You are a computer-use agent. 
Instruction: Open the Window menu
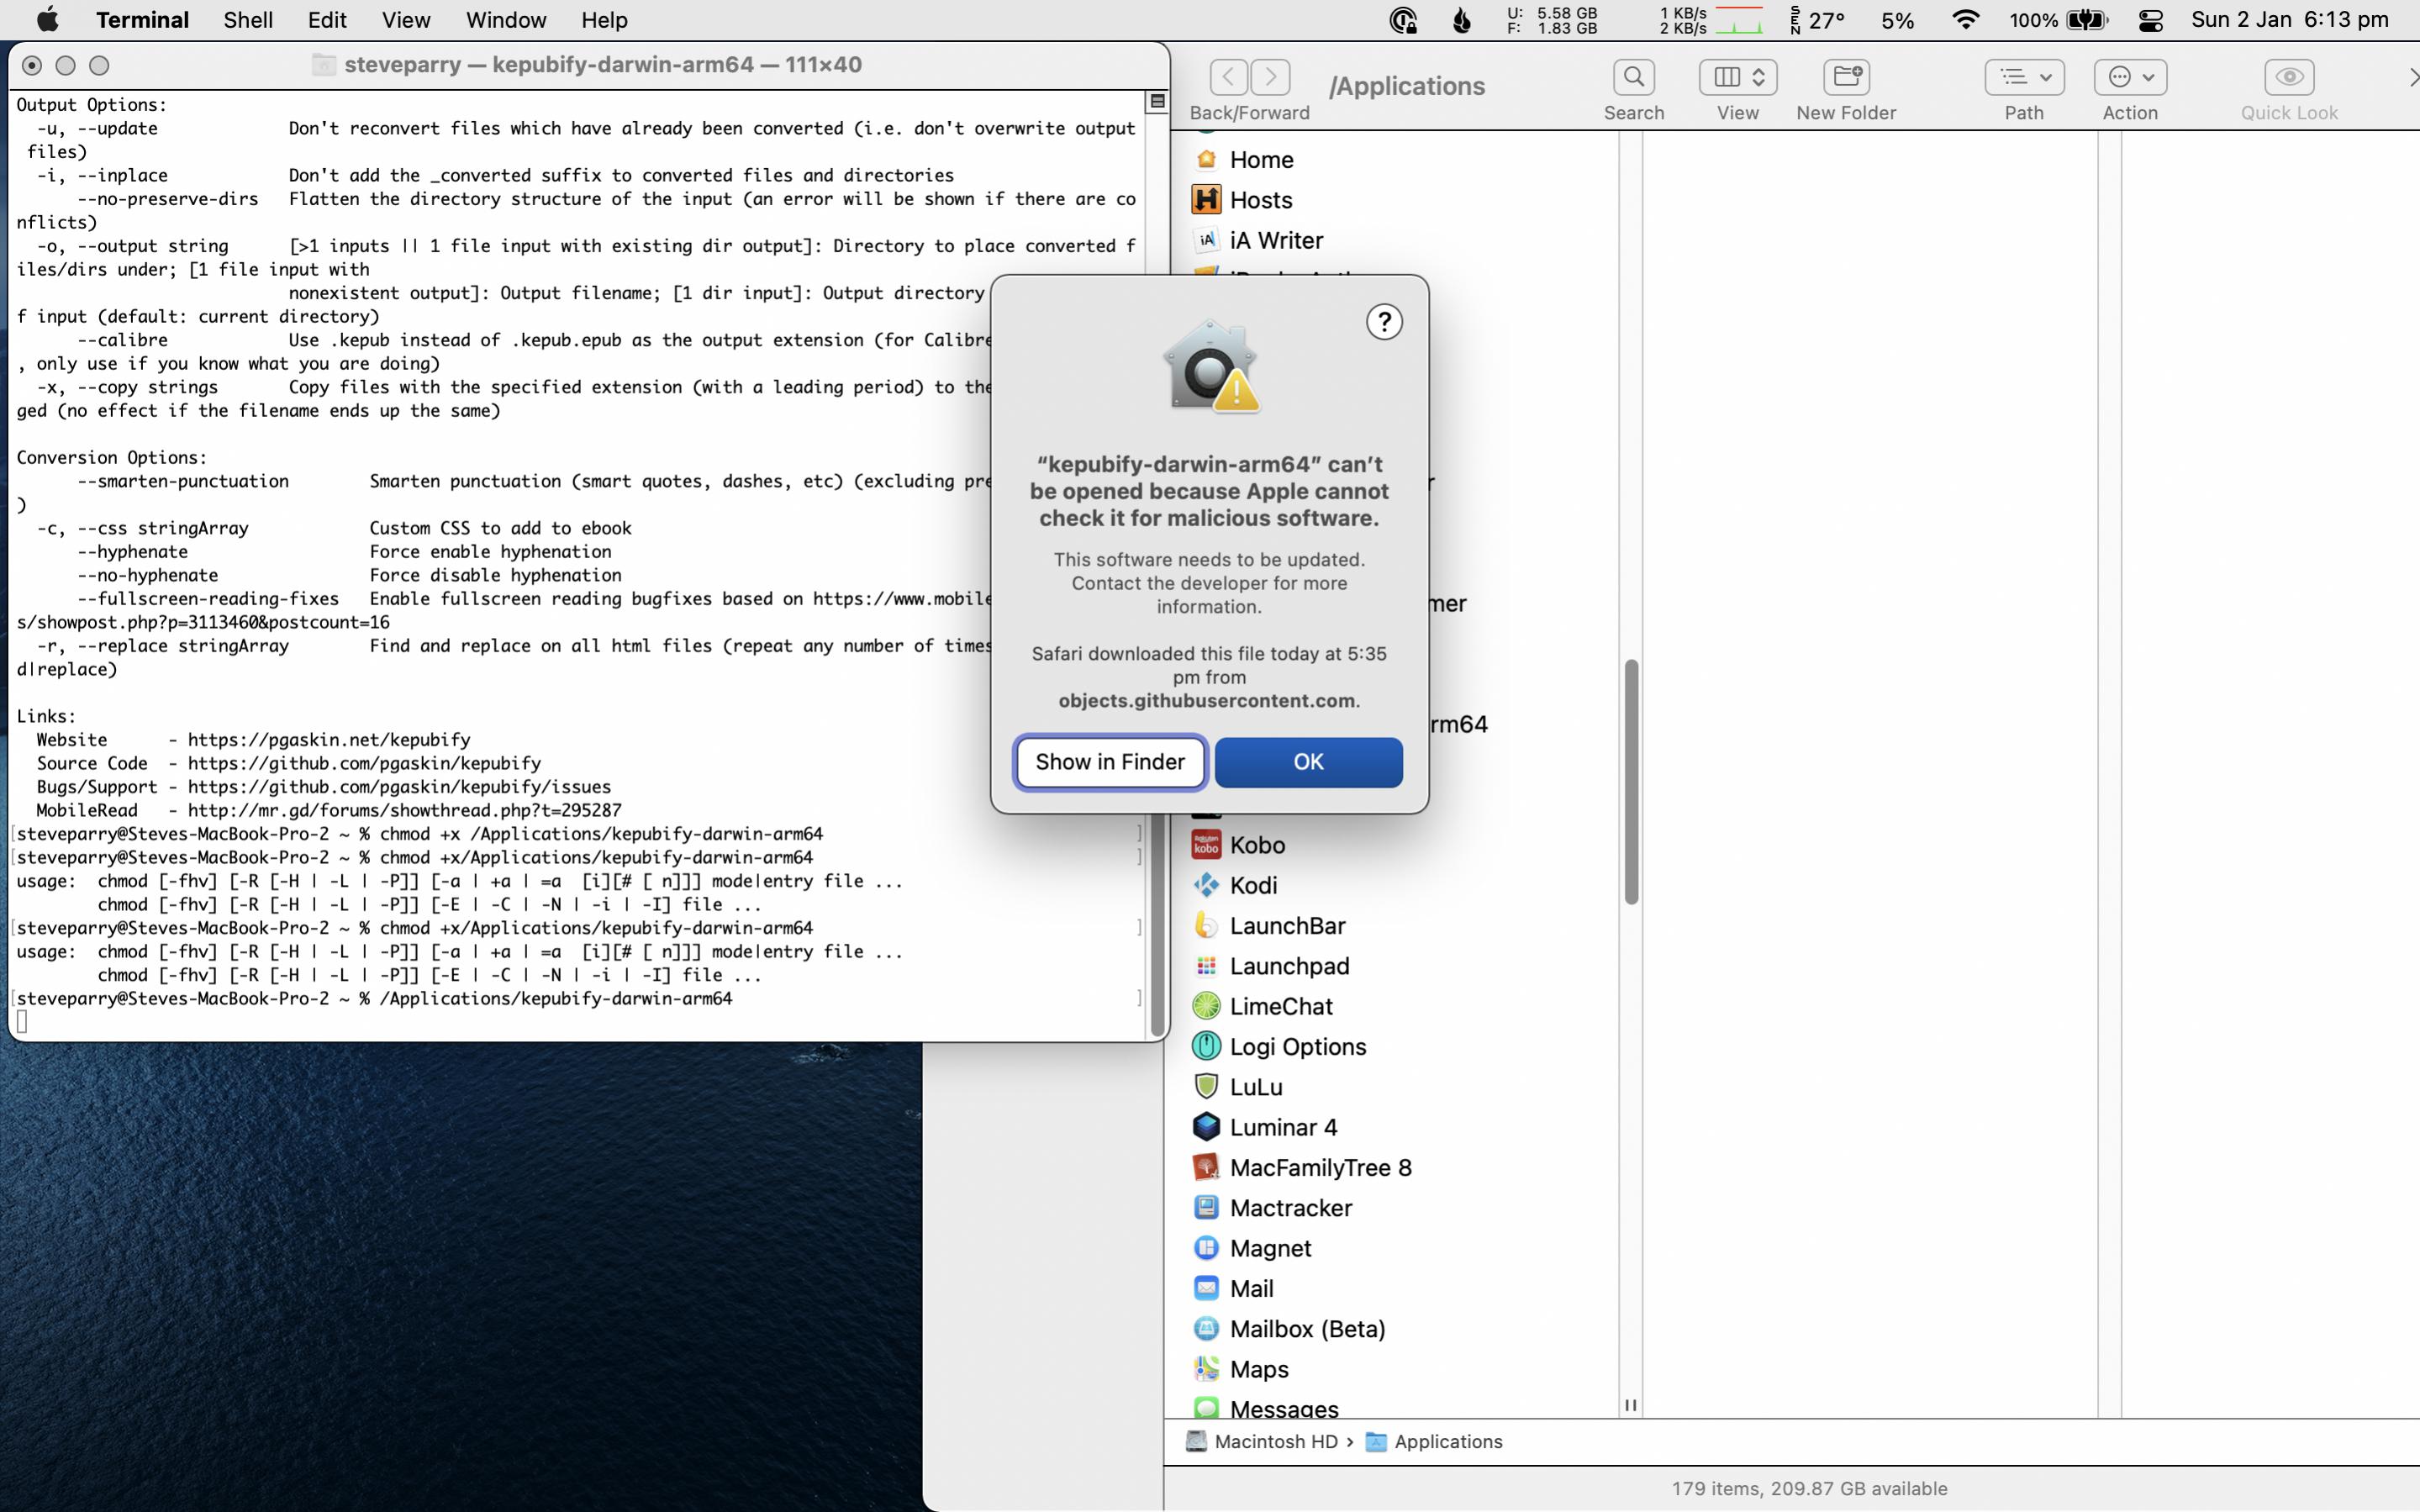(506, 20)
